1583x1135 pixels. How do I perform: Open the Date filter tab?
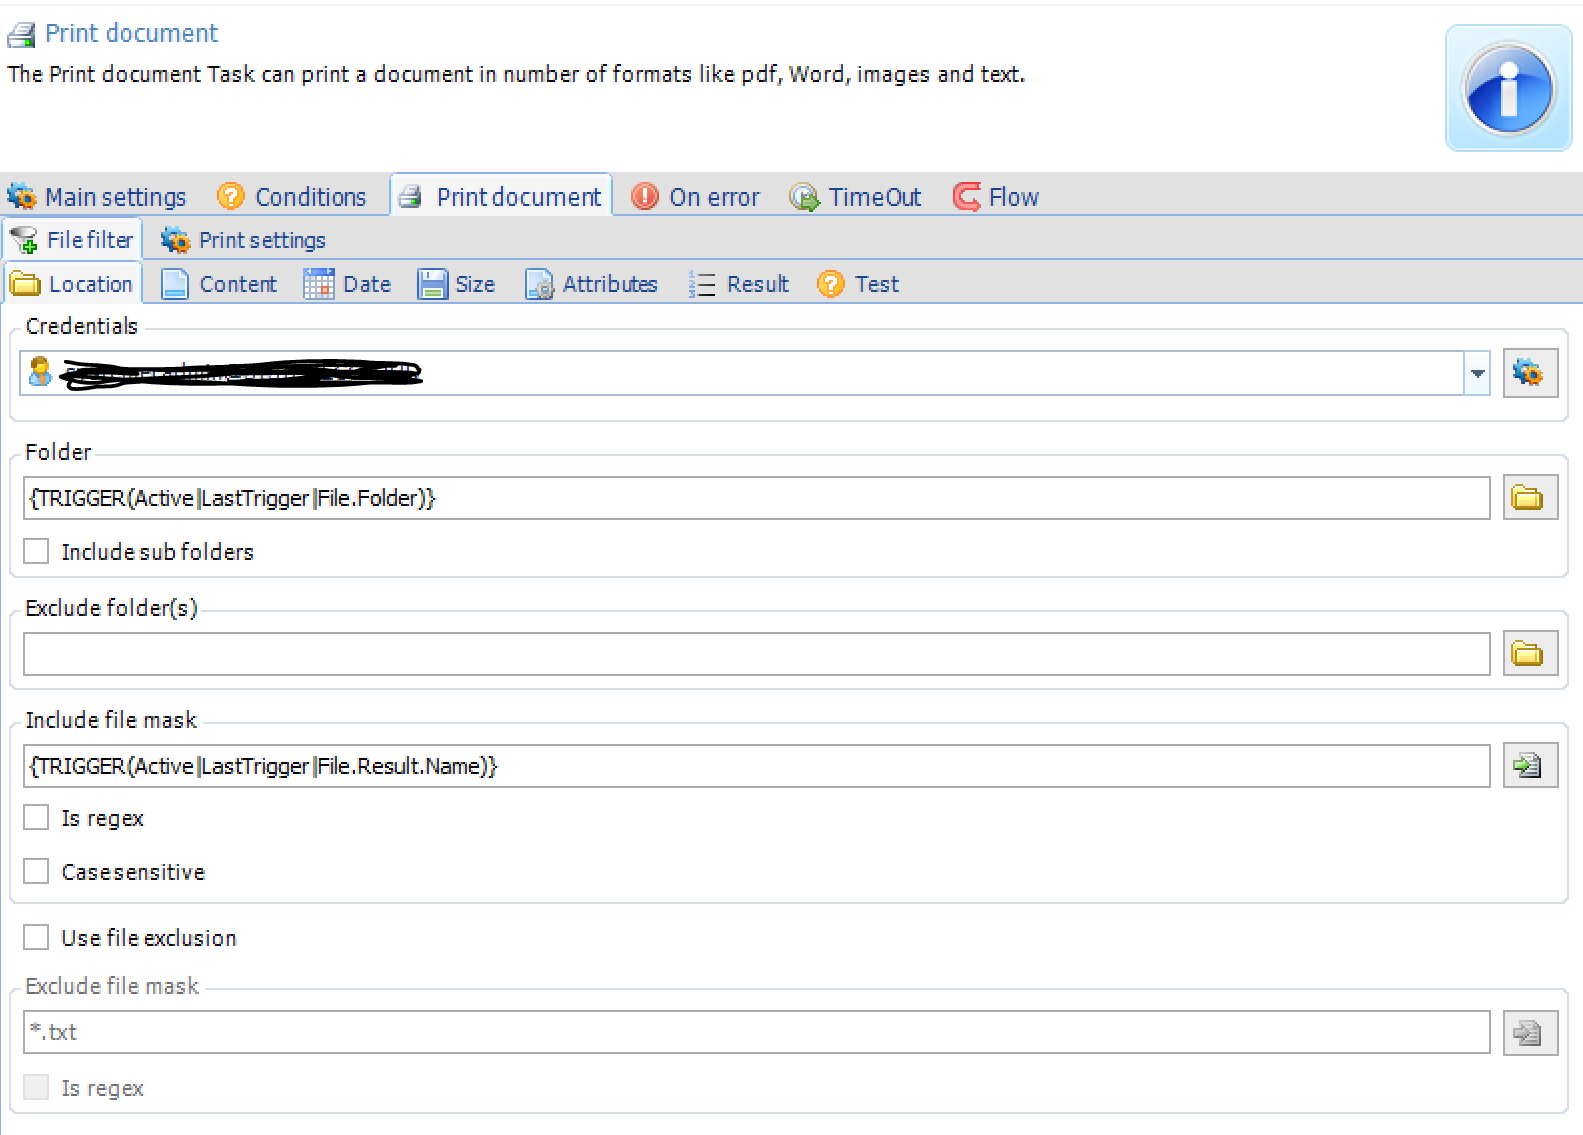click(347, 284)
